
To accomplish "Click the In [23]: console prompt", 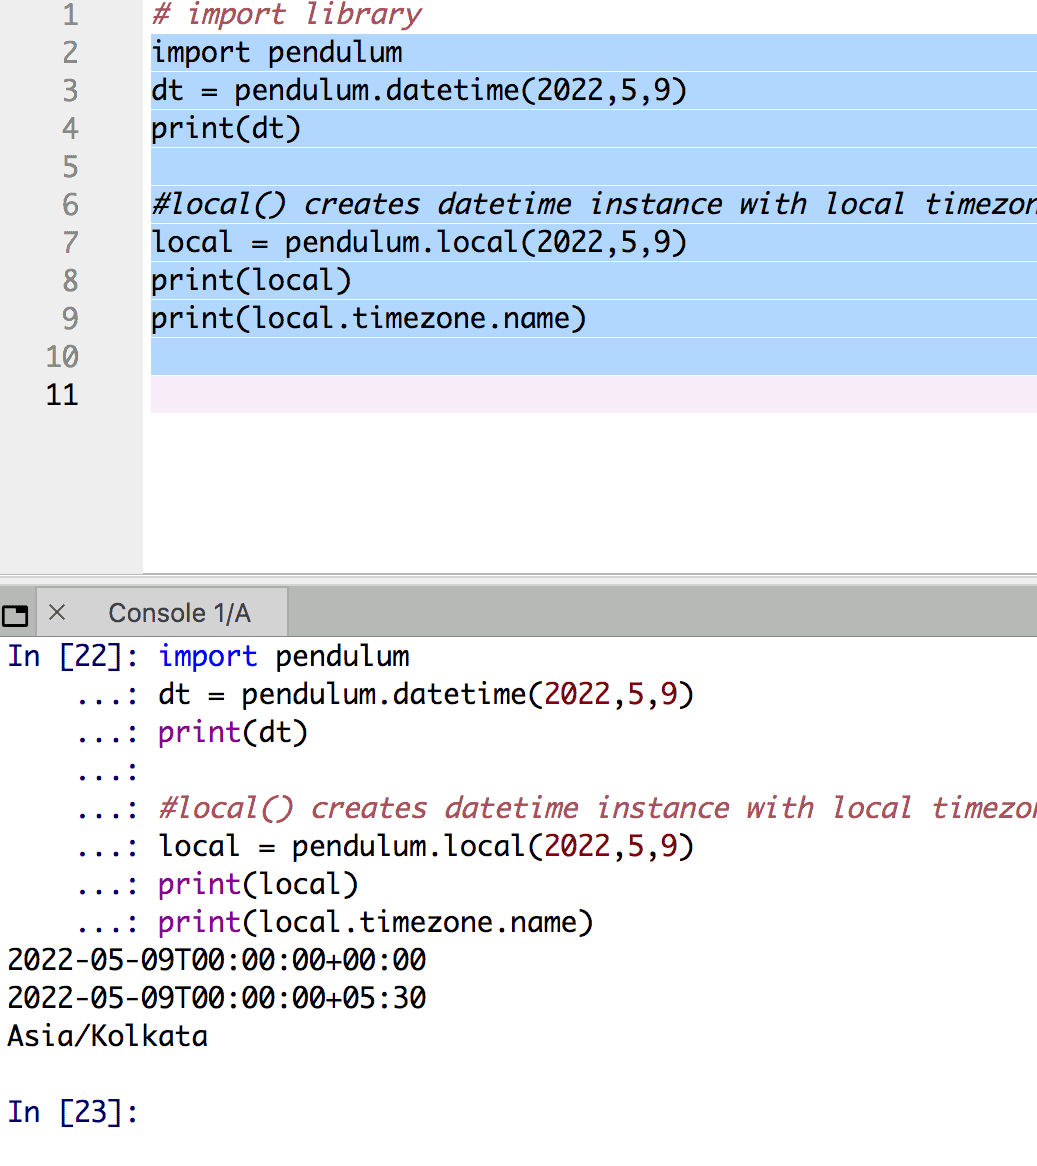I will click(73, 1112).
